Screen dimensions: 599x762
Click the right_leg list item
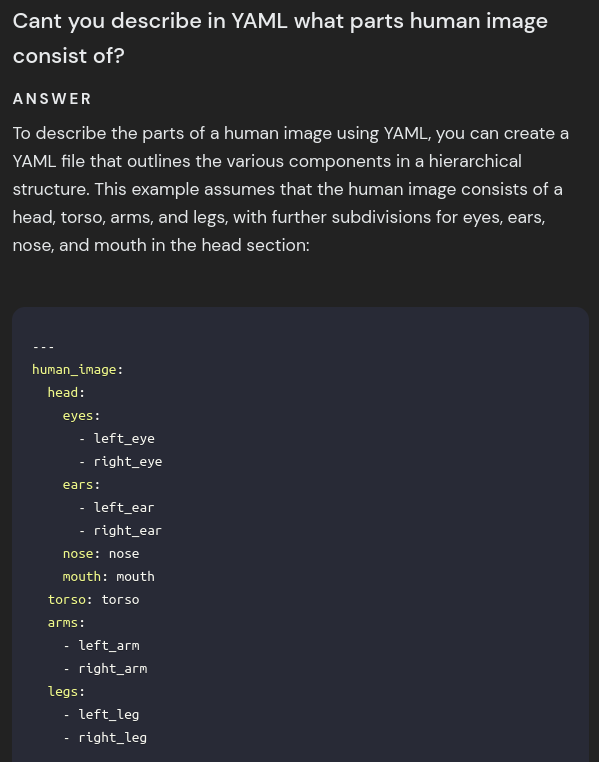105,738
